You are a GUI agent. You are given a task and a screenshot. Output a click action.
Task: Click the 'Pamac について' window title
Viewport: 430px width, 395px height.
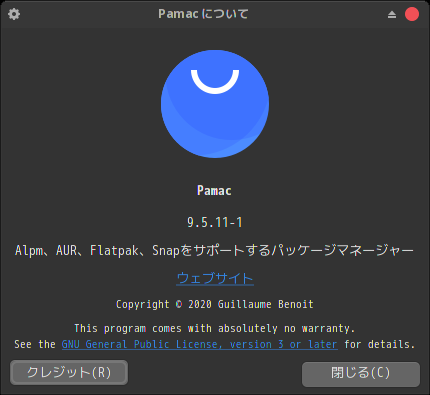pos(203,14)
